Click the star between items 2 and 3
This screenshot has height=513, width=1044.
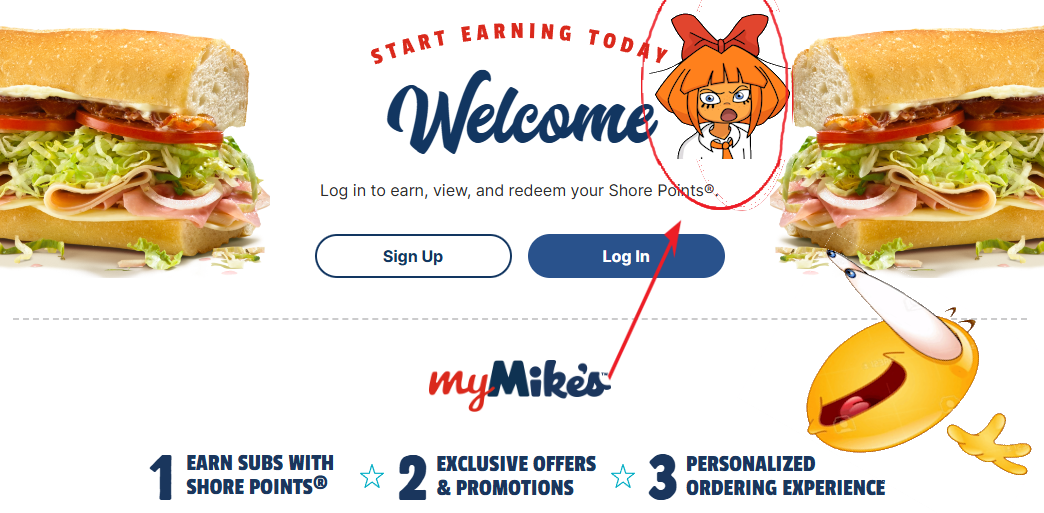pyautogui.click(x=623, y=476)
